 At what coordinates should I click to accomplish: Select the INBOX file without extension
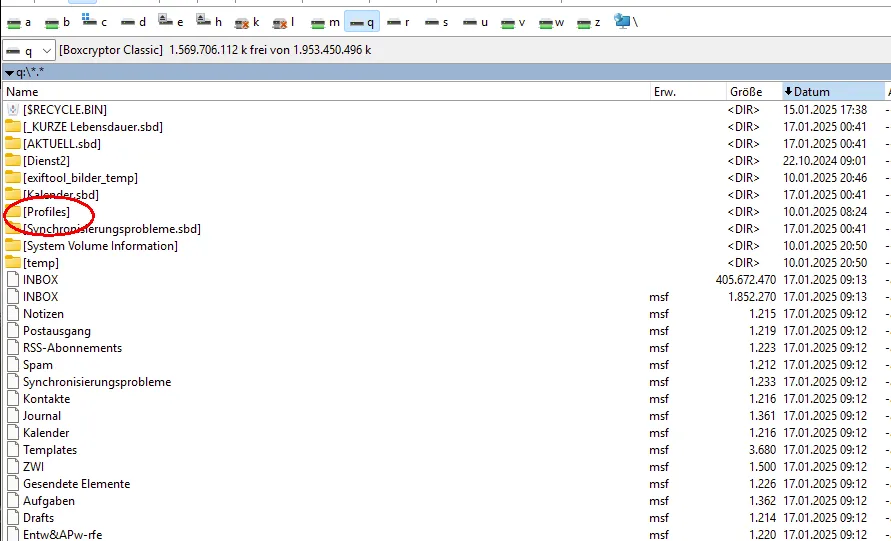pyautogui.click(x=40, y=280)
